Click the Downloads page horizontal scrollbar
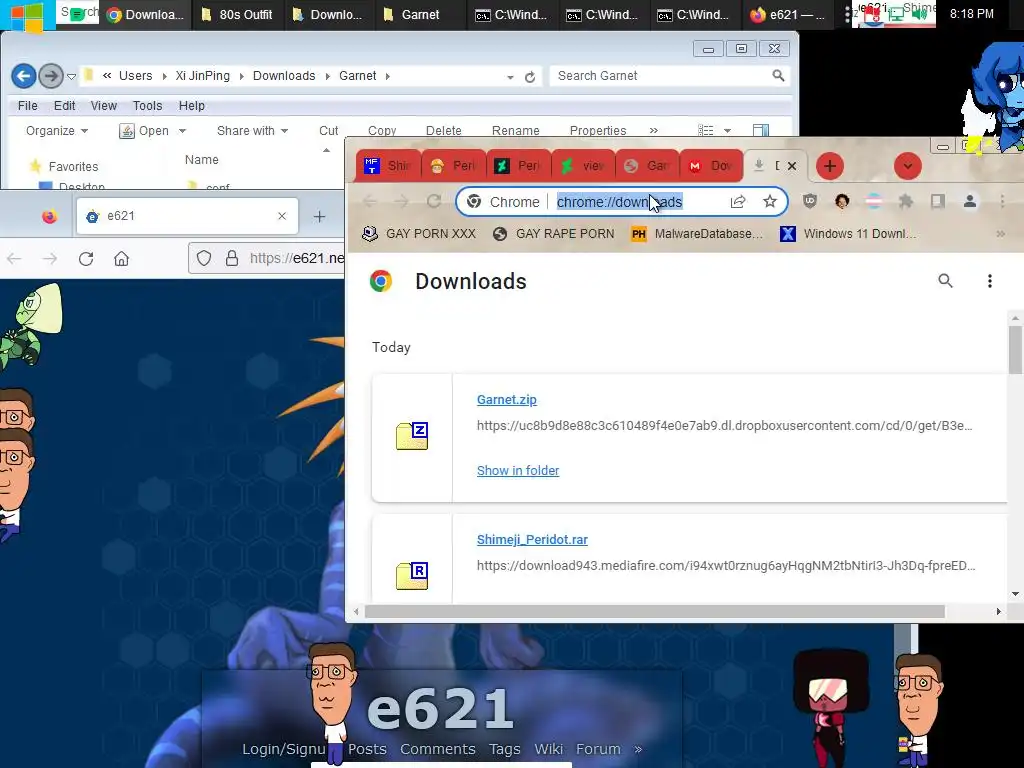Screen dimensions: 1024x768 (x=654, y=611)
